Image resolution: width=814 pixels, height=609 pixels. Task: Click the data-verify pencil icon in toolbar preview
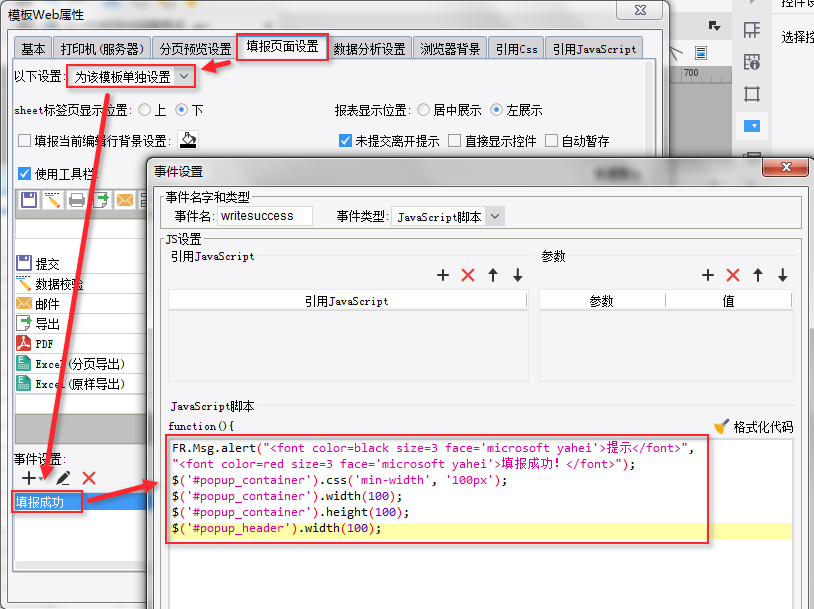52,200
